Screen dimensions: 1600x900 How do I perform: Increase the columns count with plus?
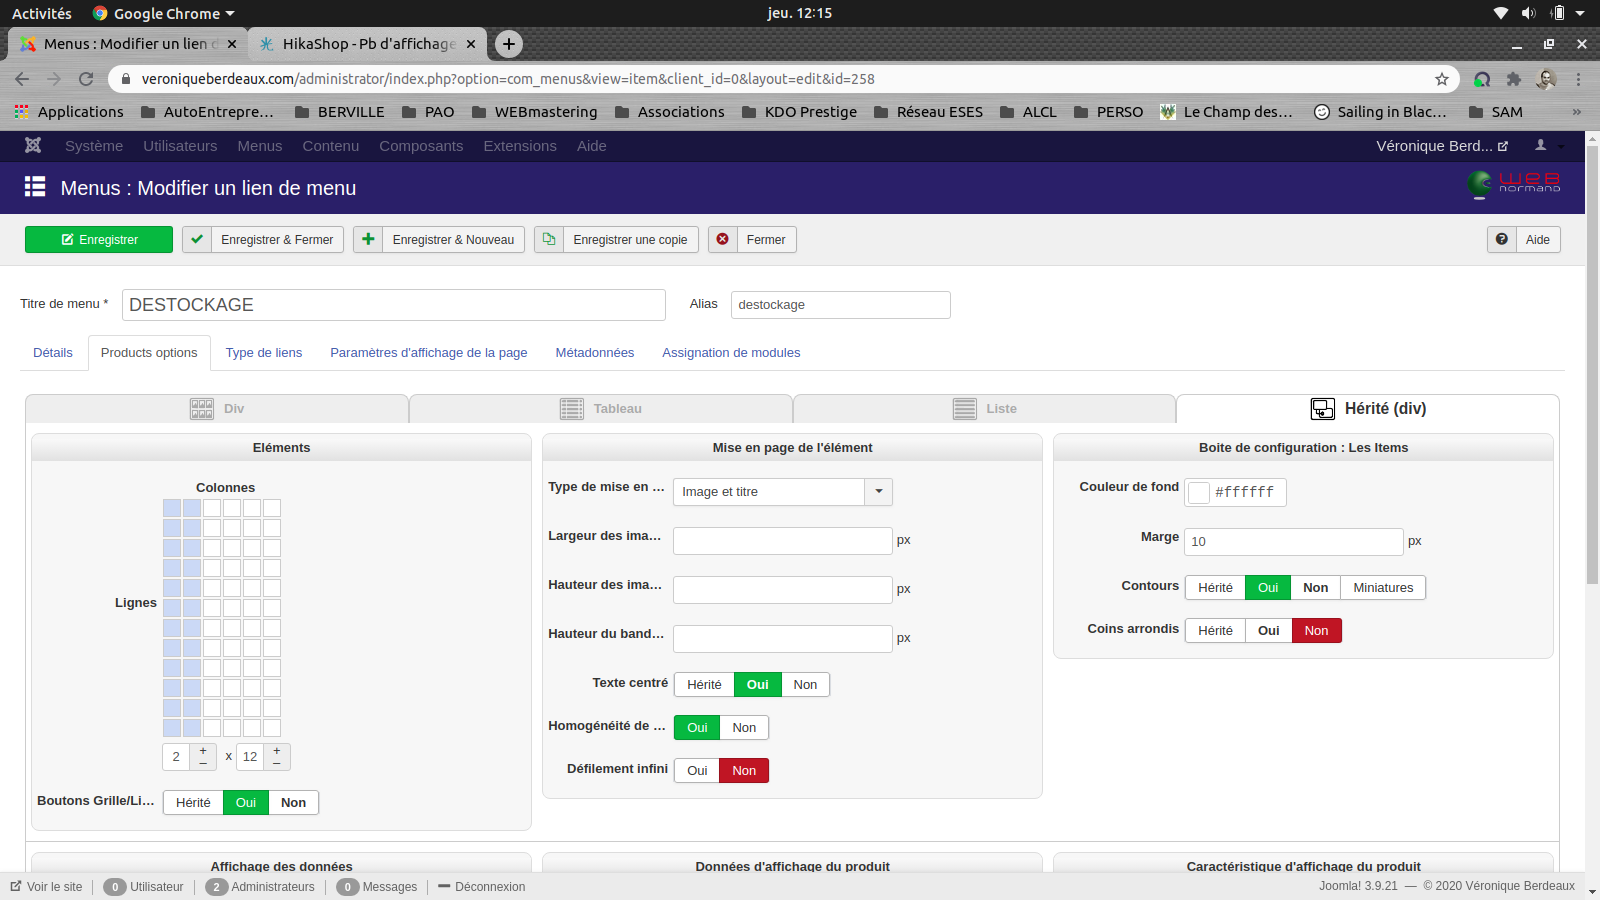pos(203,751)
